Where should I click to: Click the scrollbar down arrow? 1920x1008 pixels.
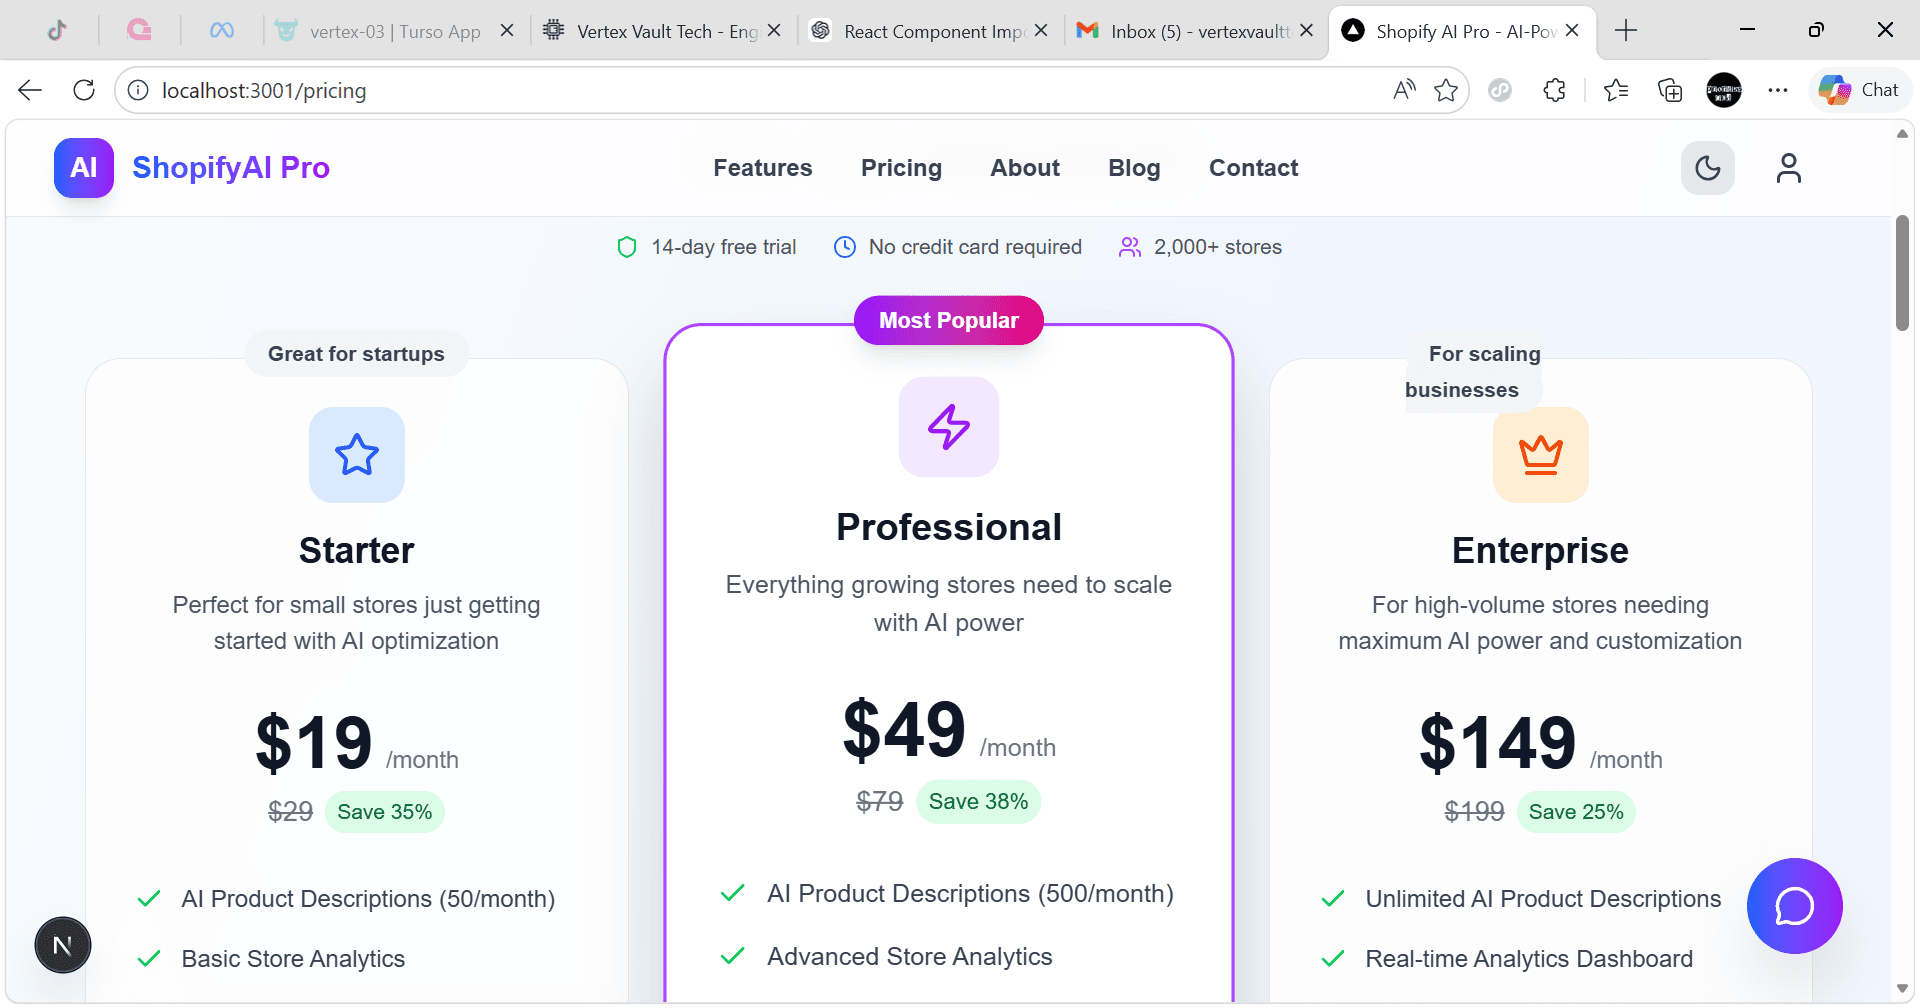click(x=1902, y=990)
